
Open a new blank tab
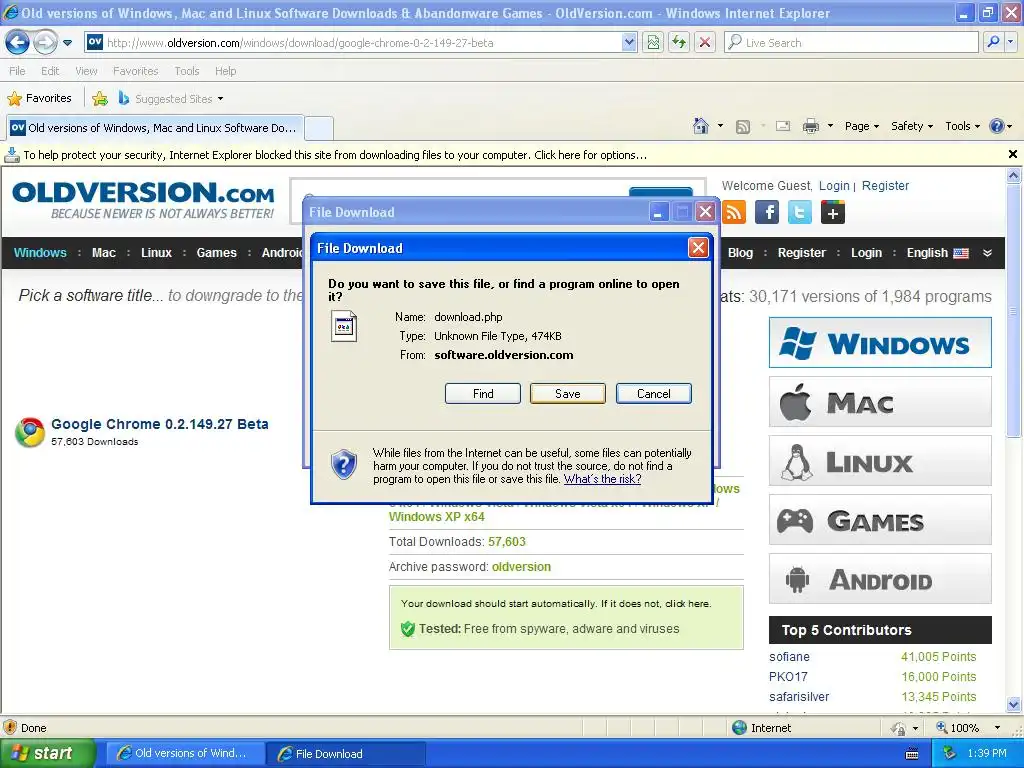click(x=319, y=128)
